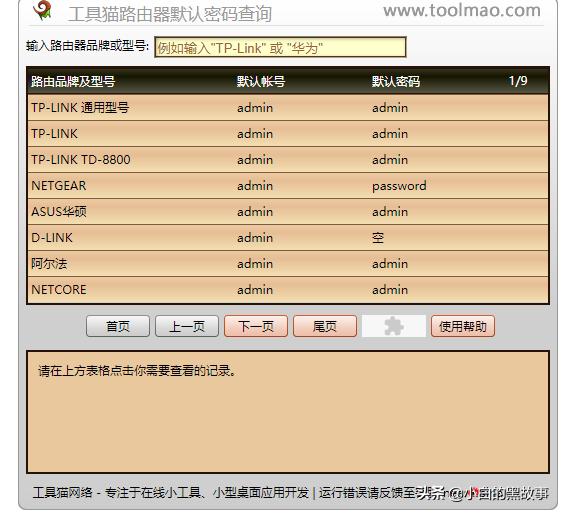Click the 默认帐号 column header
Viewport: 561px width, 513px height.
(261, 81)
